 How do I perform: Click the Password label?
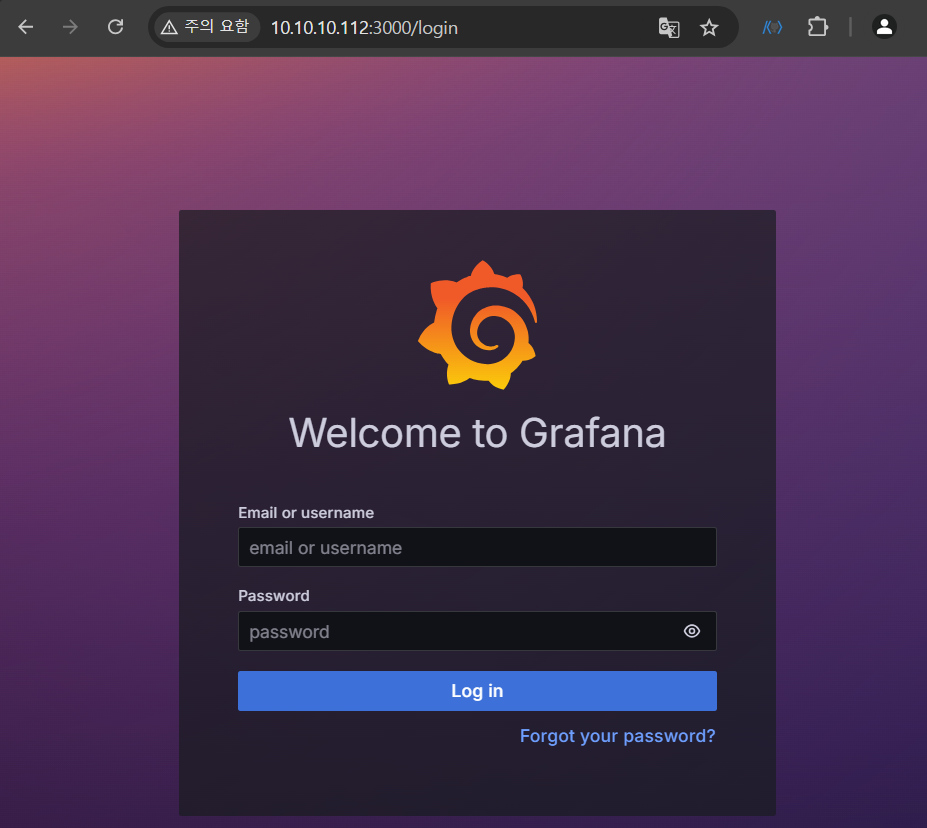tap(274, 596)
